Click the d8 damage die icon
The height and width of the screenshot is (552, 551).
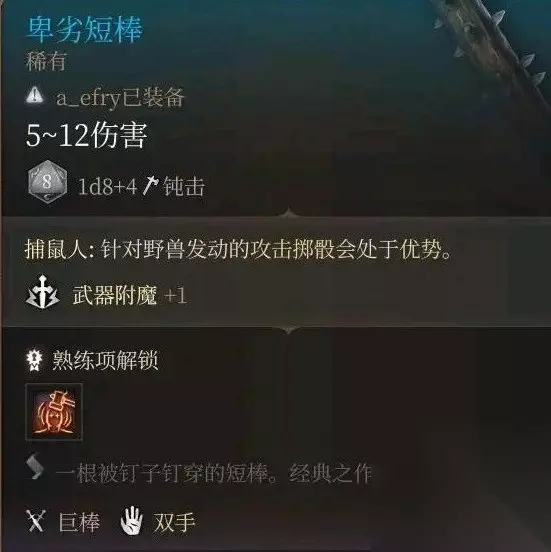pos(47,182)
